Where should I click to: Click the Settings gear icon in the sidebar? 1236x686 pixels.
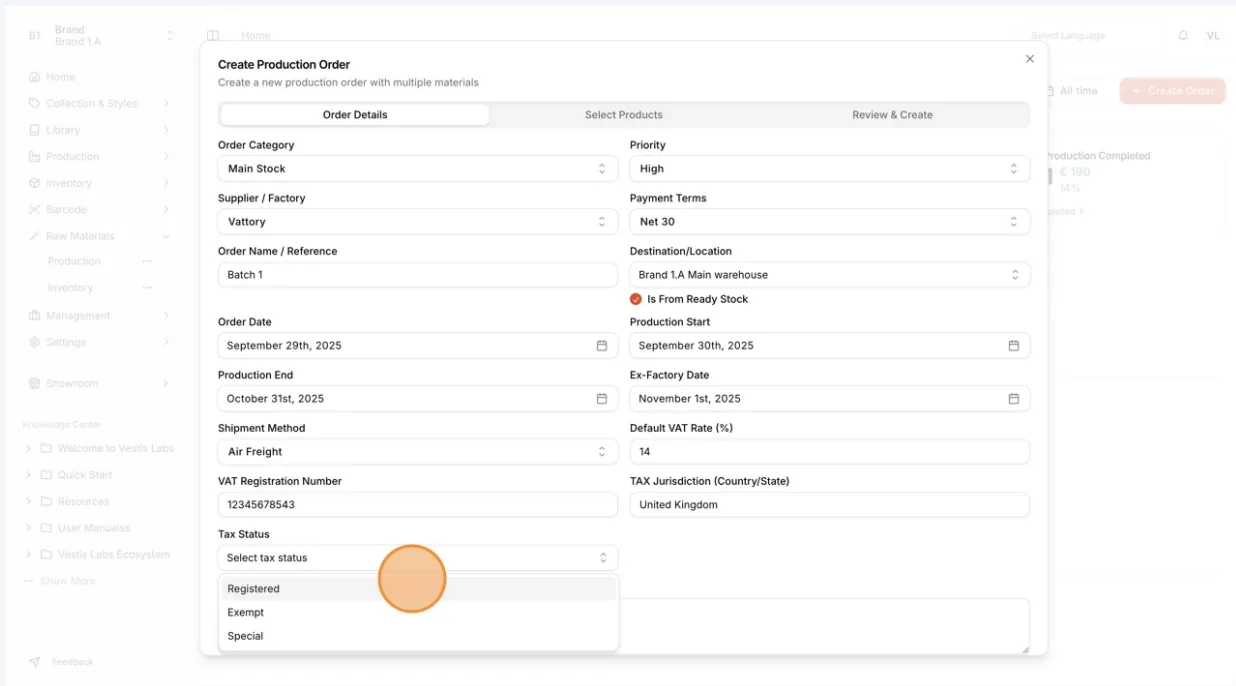click(x=35, y=342)
